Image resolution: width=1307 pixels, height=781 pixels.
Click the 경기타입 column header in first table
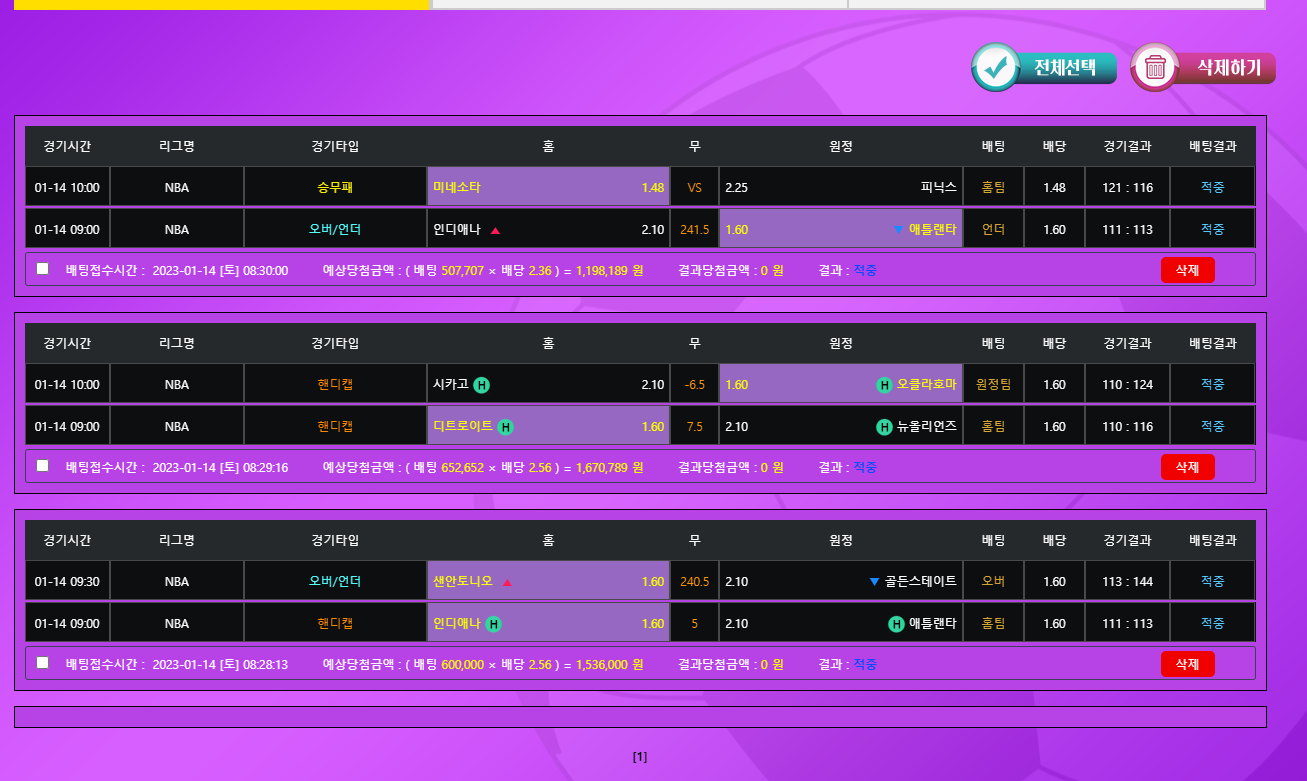pos(335,146)
